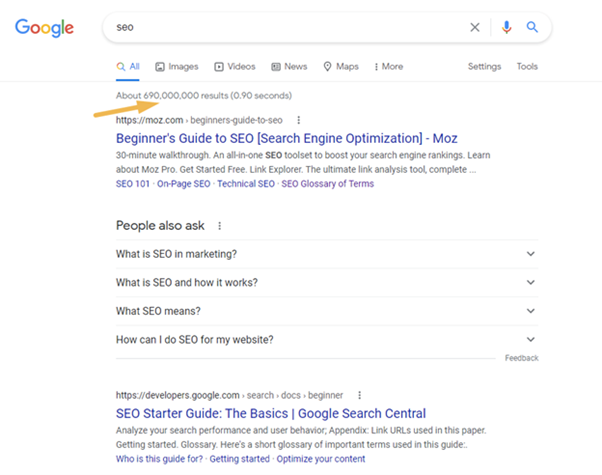Switch to the Videos tab
The image size is (602, 475).
point(235,67)
